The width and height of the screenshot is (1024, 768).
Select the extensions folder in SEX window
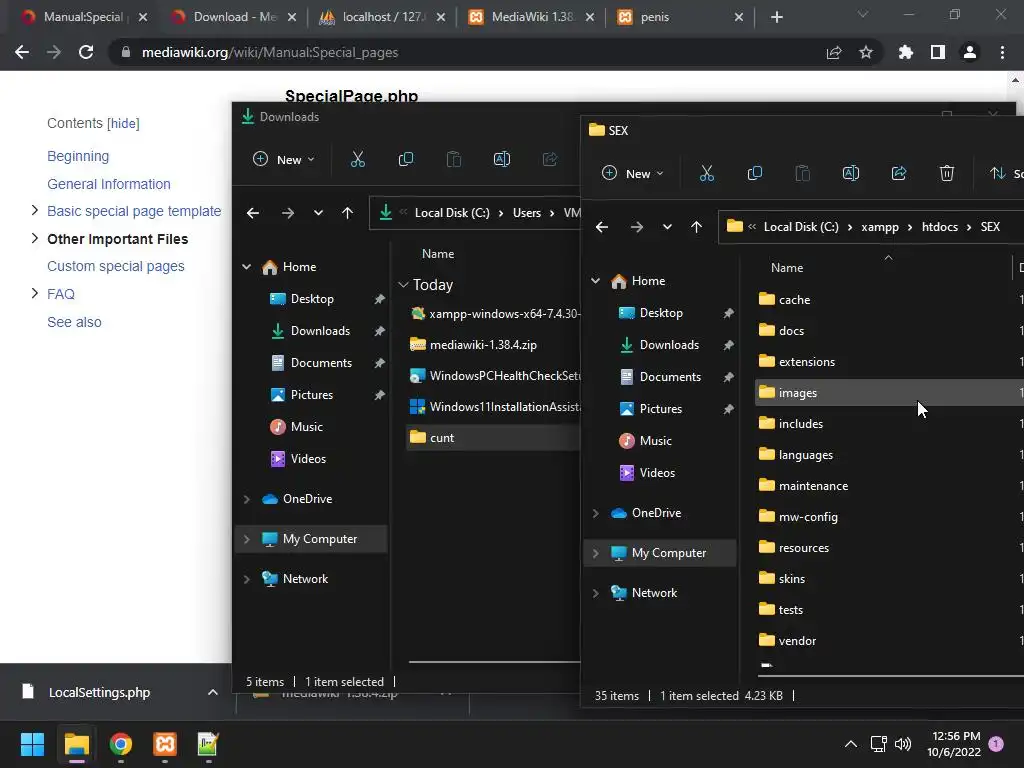coord(888,362)
